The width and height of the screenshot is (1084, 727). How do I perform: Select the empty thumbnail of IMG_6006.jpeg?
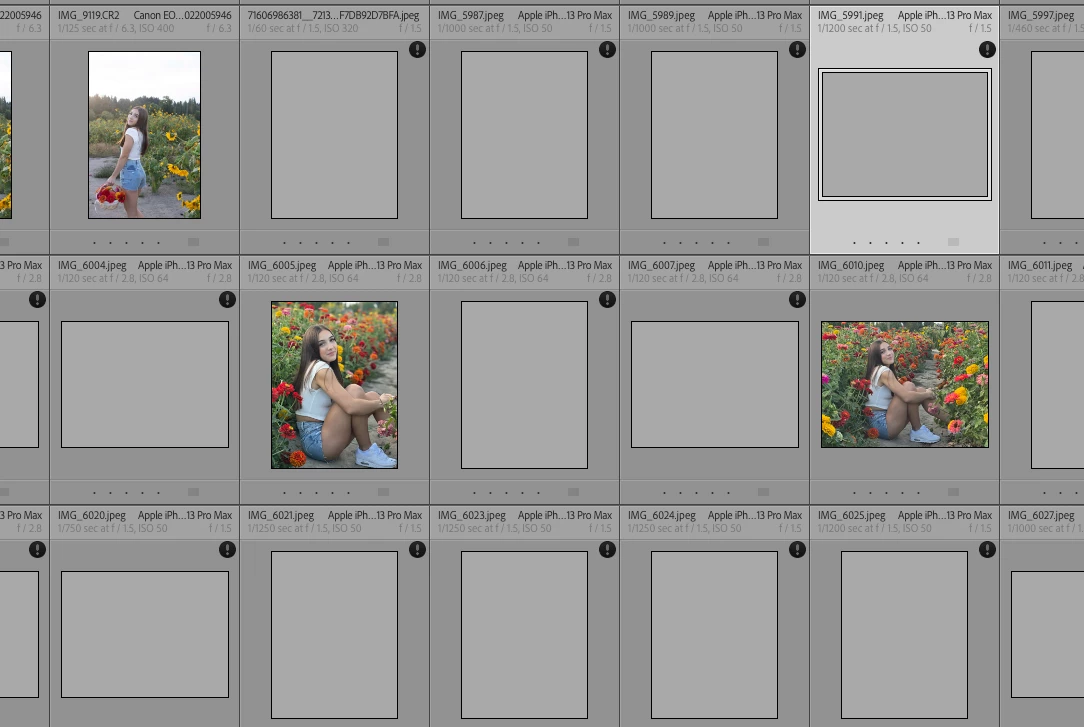tap(525, 385)
